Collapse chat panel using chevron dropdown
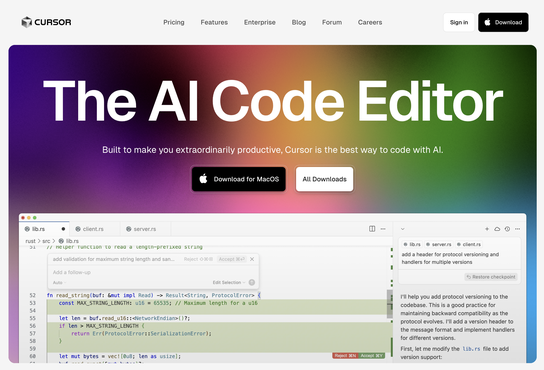The width and height of the screenshot is (544, 370). 402,229
